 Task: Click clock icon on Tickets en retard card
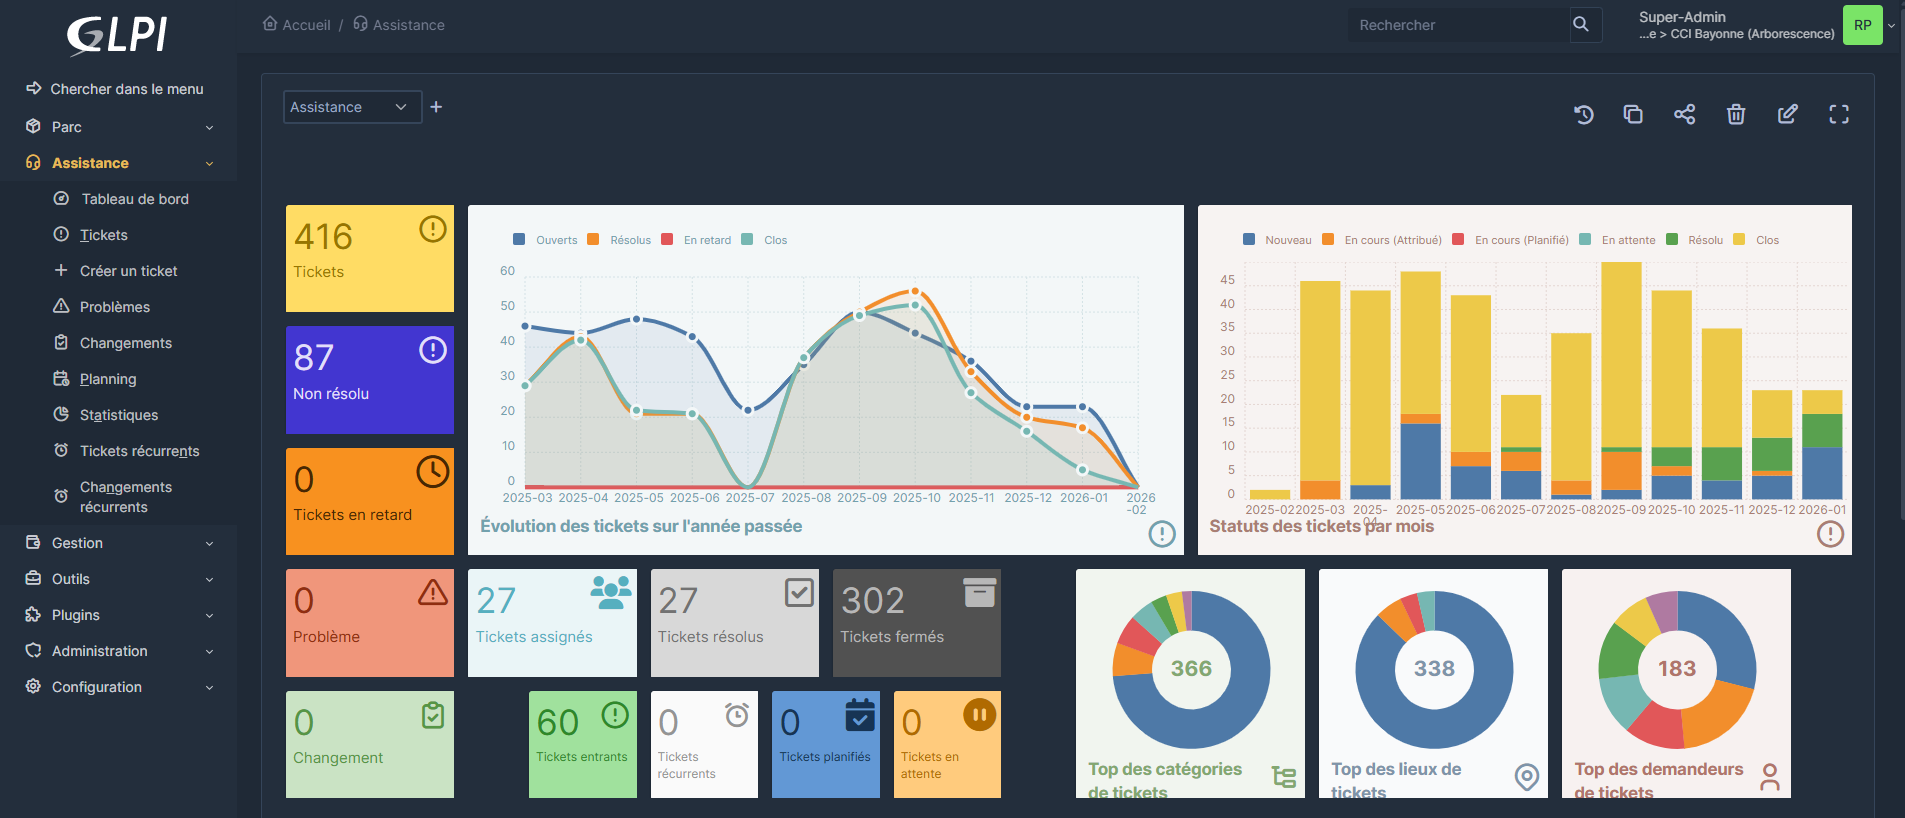coord(433,472)
